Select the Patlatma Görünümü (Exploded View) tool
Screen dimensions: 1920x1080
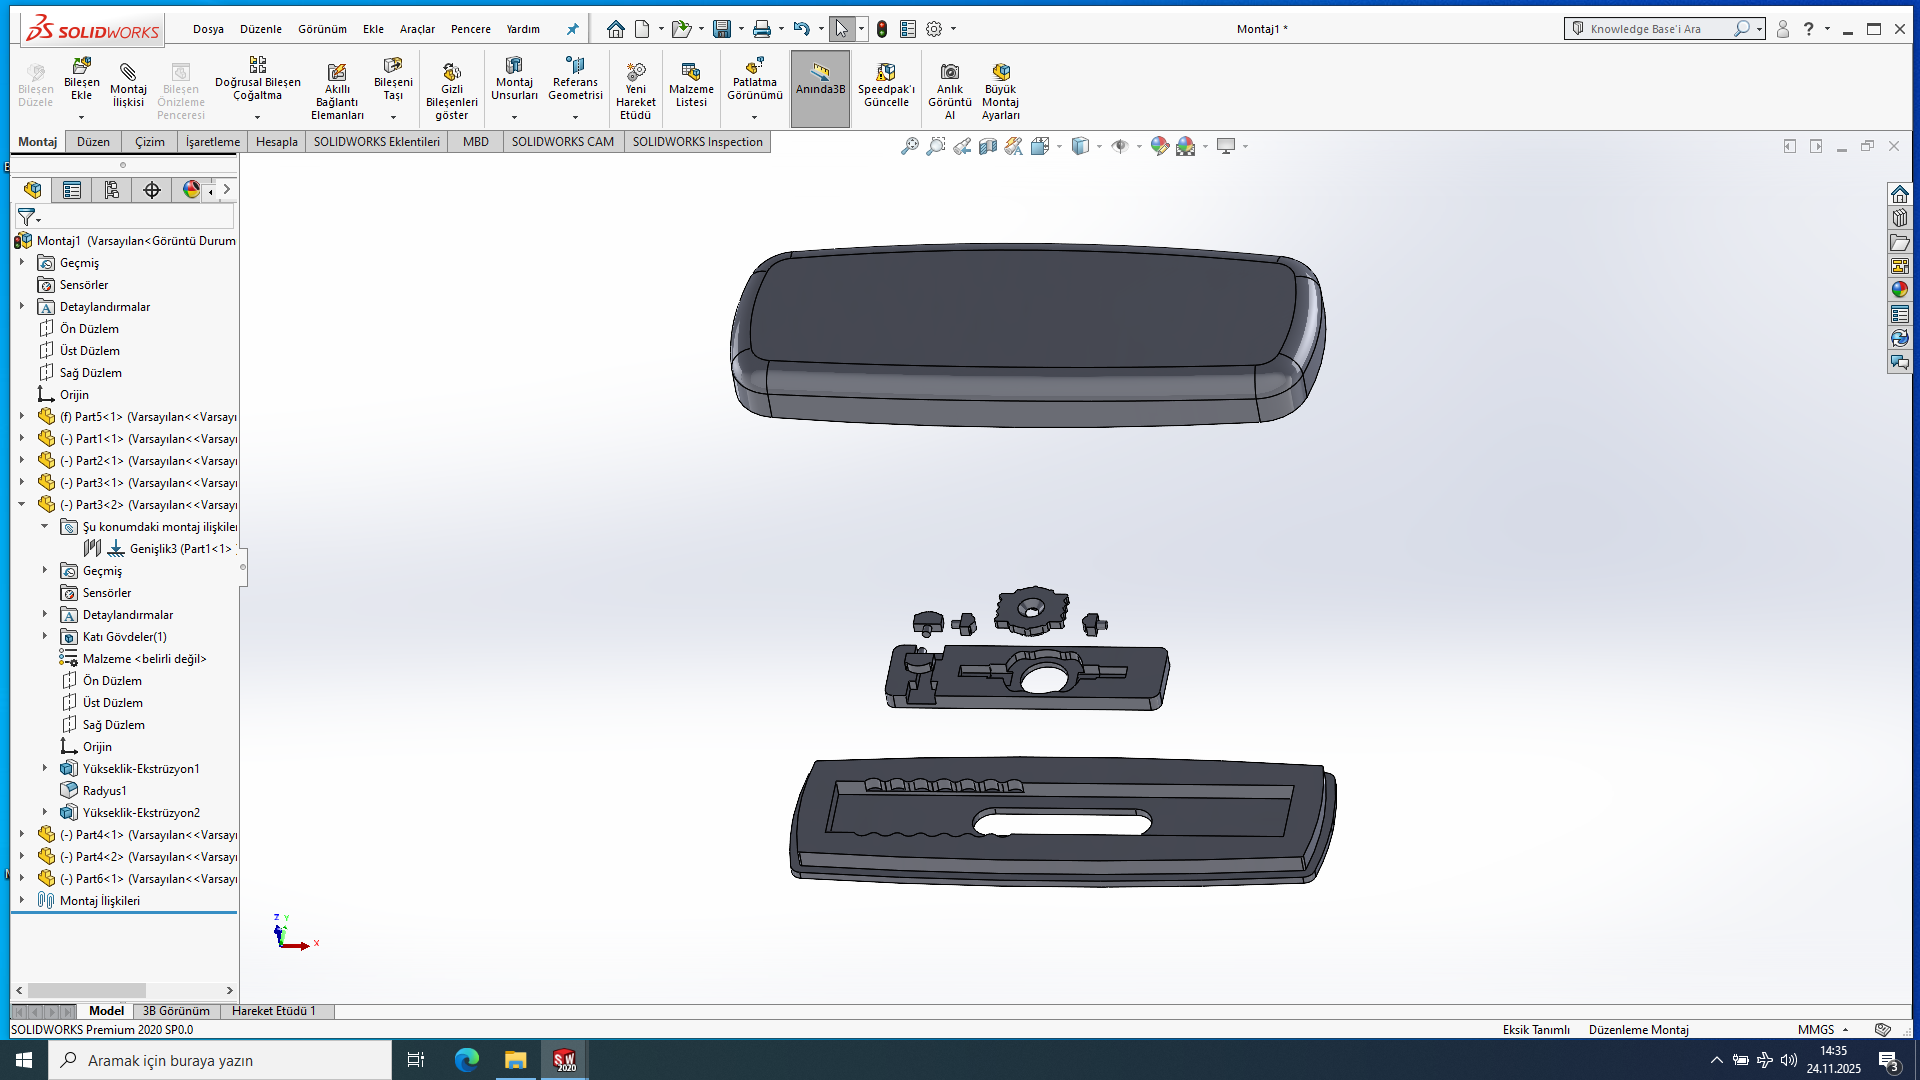coord(754,68)
